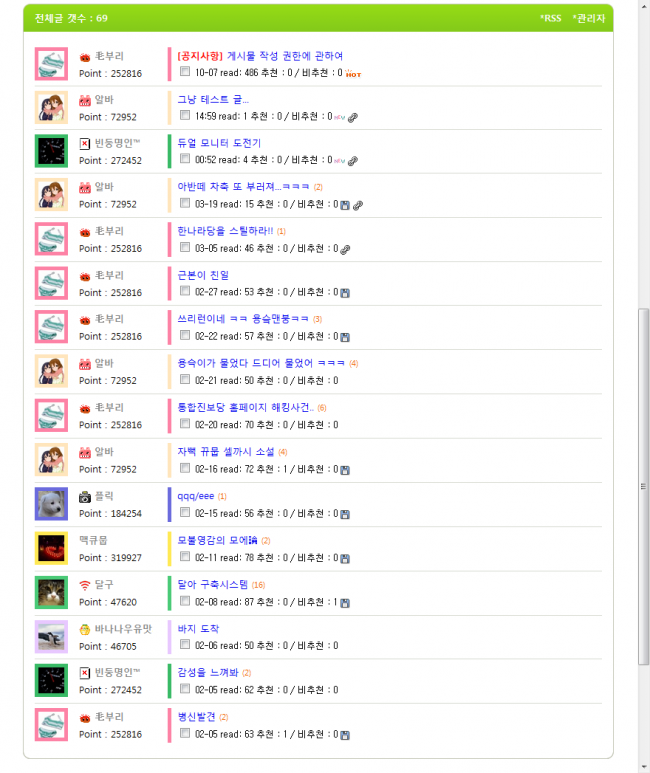Image resolution: width=650 pixels, height=773 pixels.
Task: Toggle the checkbox for 바지 도착 post
Action: [x=185, y=644]
